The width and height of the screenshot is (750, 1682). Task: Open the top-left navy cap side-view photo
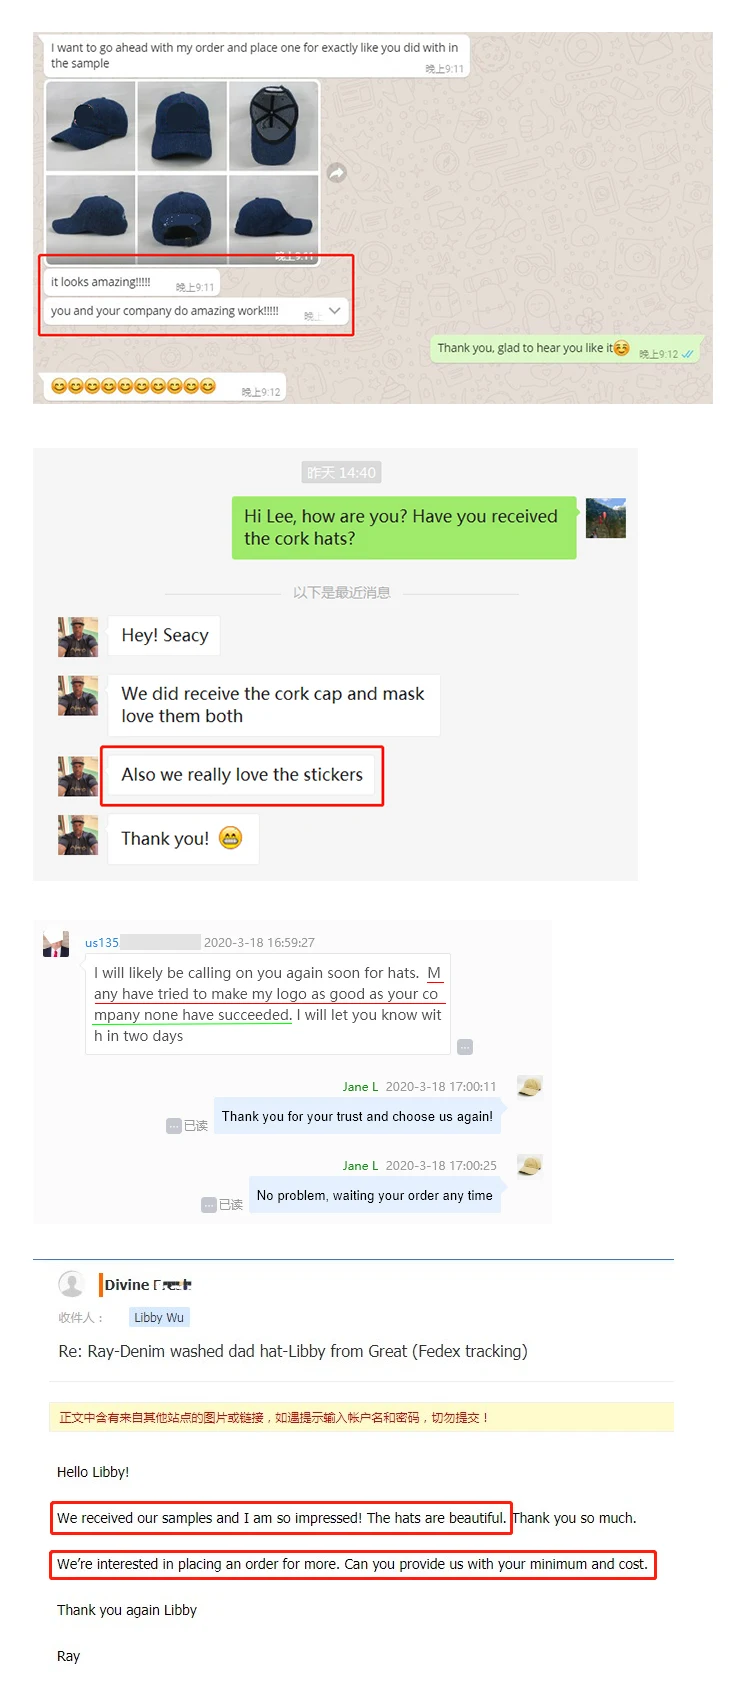coord(91,126)
